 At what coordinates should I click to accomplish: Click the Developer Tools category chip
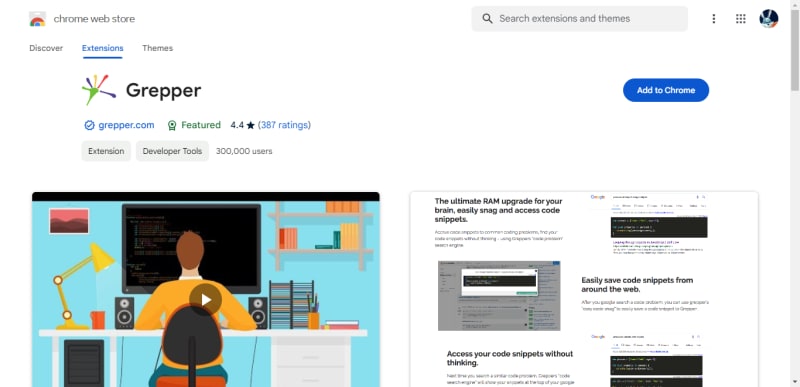(x=172, y=151)
